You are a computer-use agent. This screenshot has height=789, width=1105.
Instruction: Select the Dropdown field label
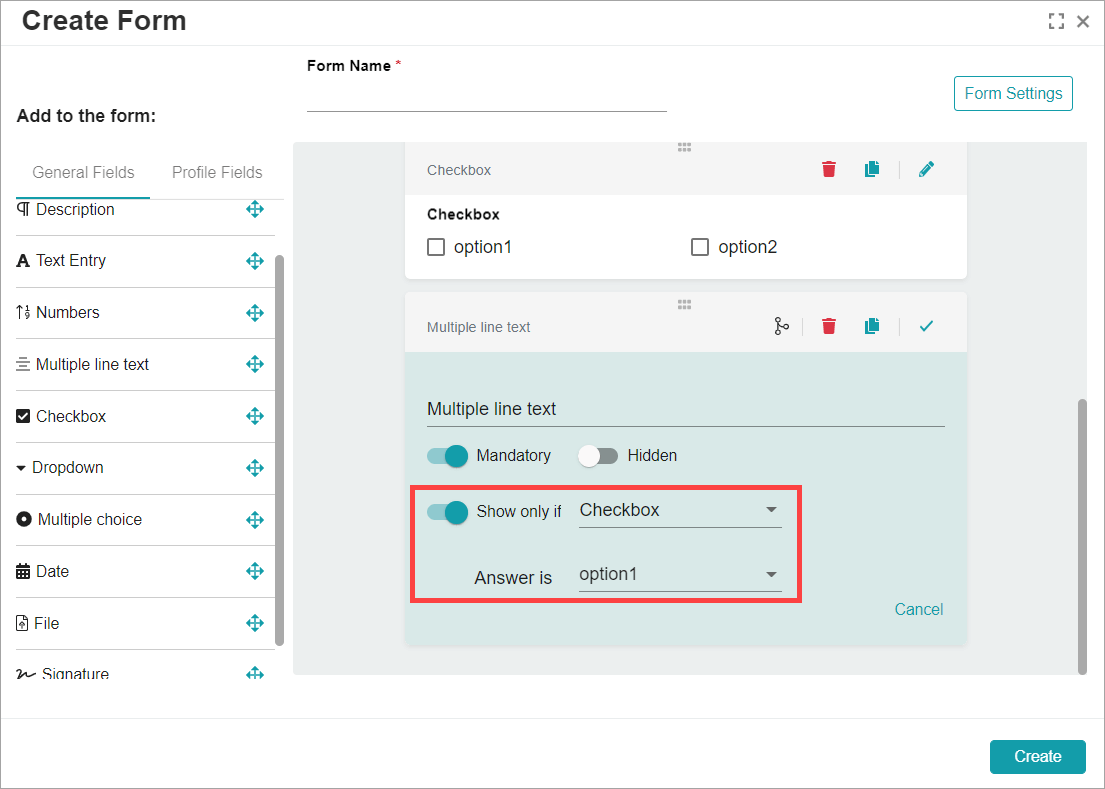(68, 468)
